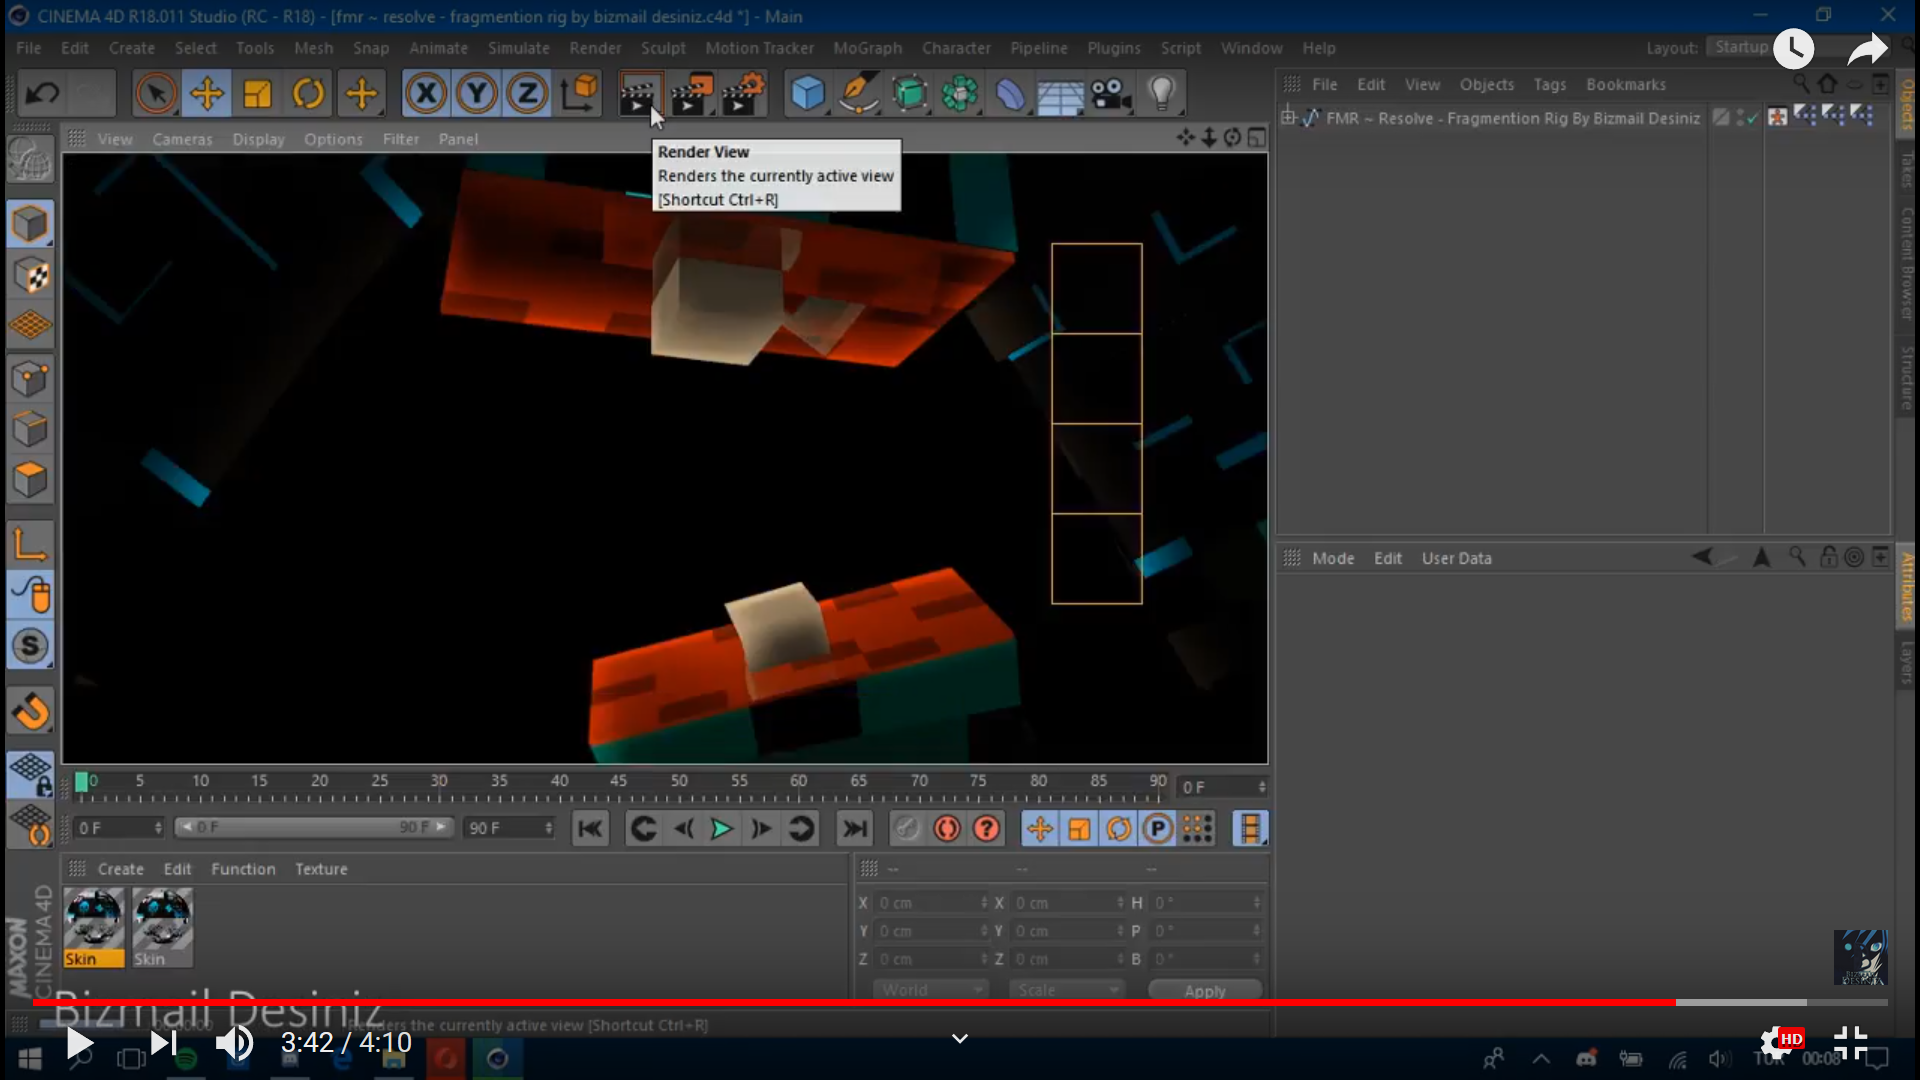Select Edges mode icon
Image resolution: width=1920 pixels, height=1080 pixels.
30,429
